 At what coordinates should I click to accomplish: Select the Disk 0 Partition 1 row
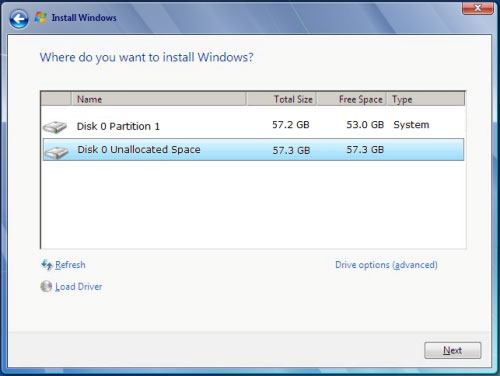coord(253,126)
